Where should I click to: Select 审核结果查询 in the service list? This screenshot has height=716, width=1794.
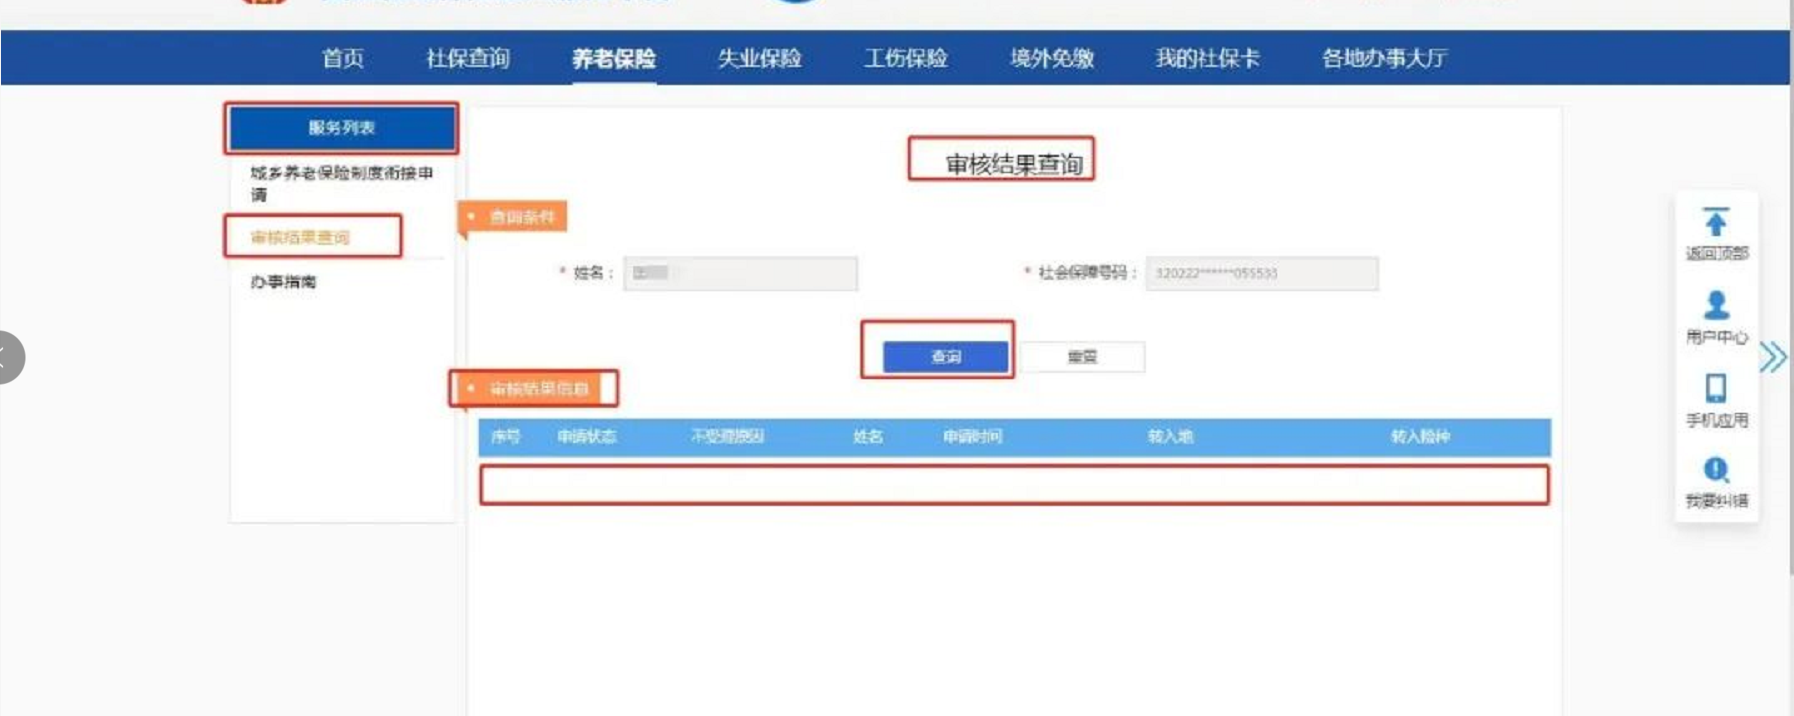[x=300, y=237]
